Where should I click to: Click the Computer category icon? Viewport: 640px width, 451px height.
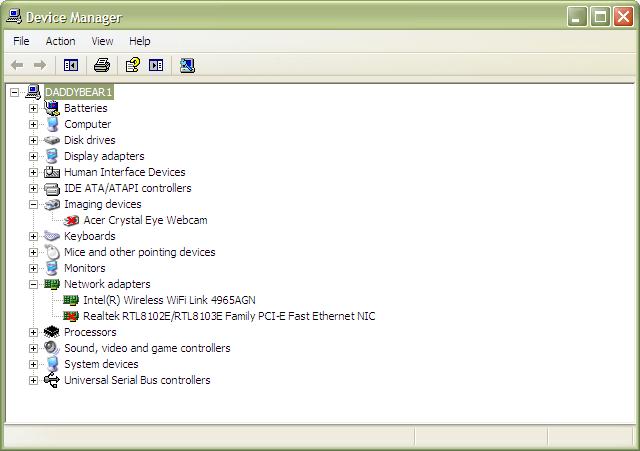[x=52, y=124]
